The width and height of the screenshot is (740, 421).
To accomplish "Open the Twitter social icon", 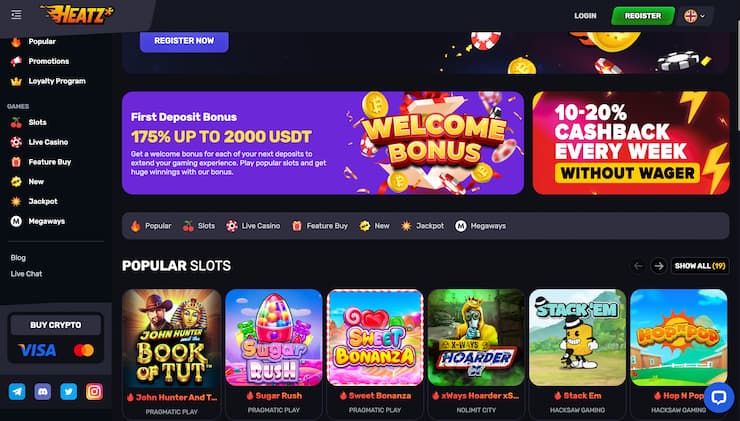I will tap(68, 391).
